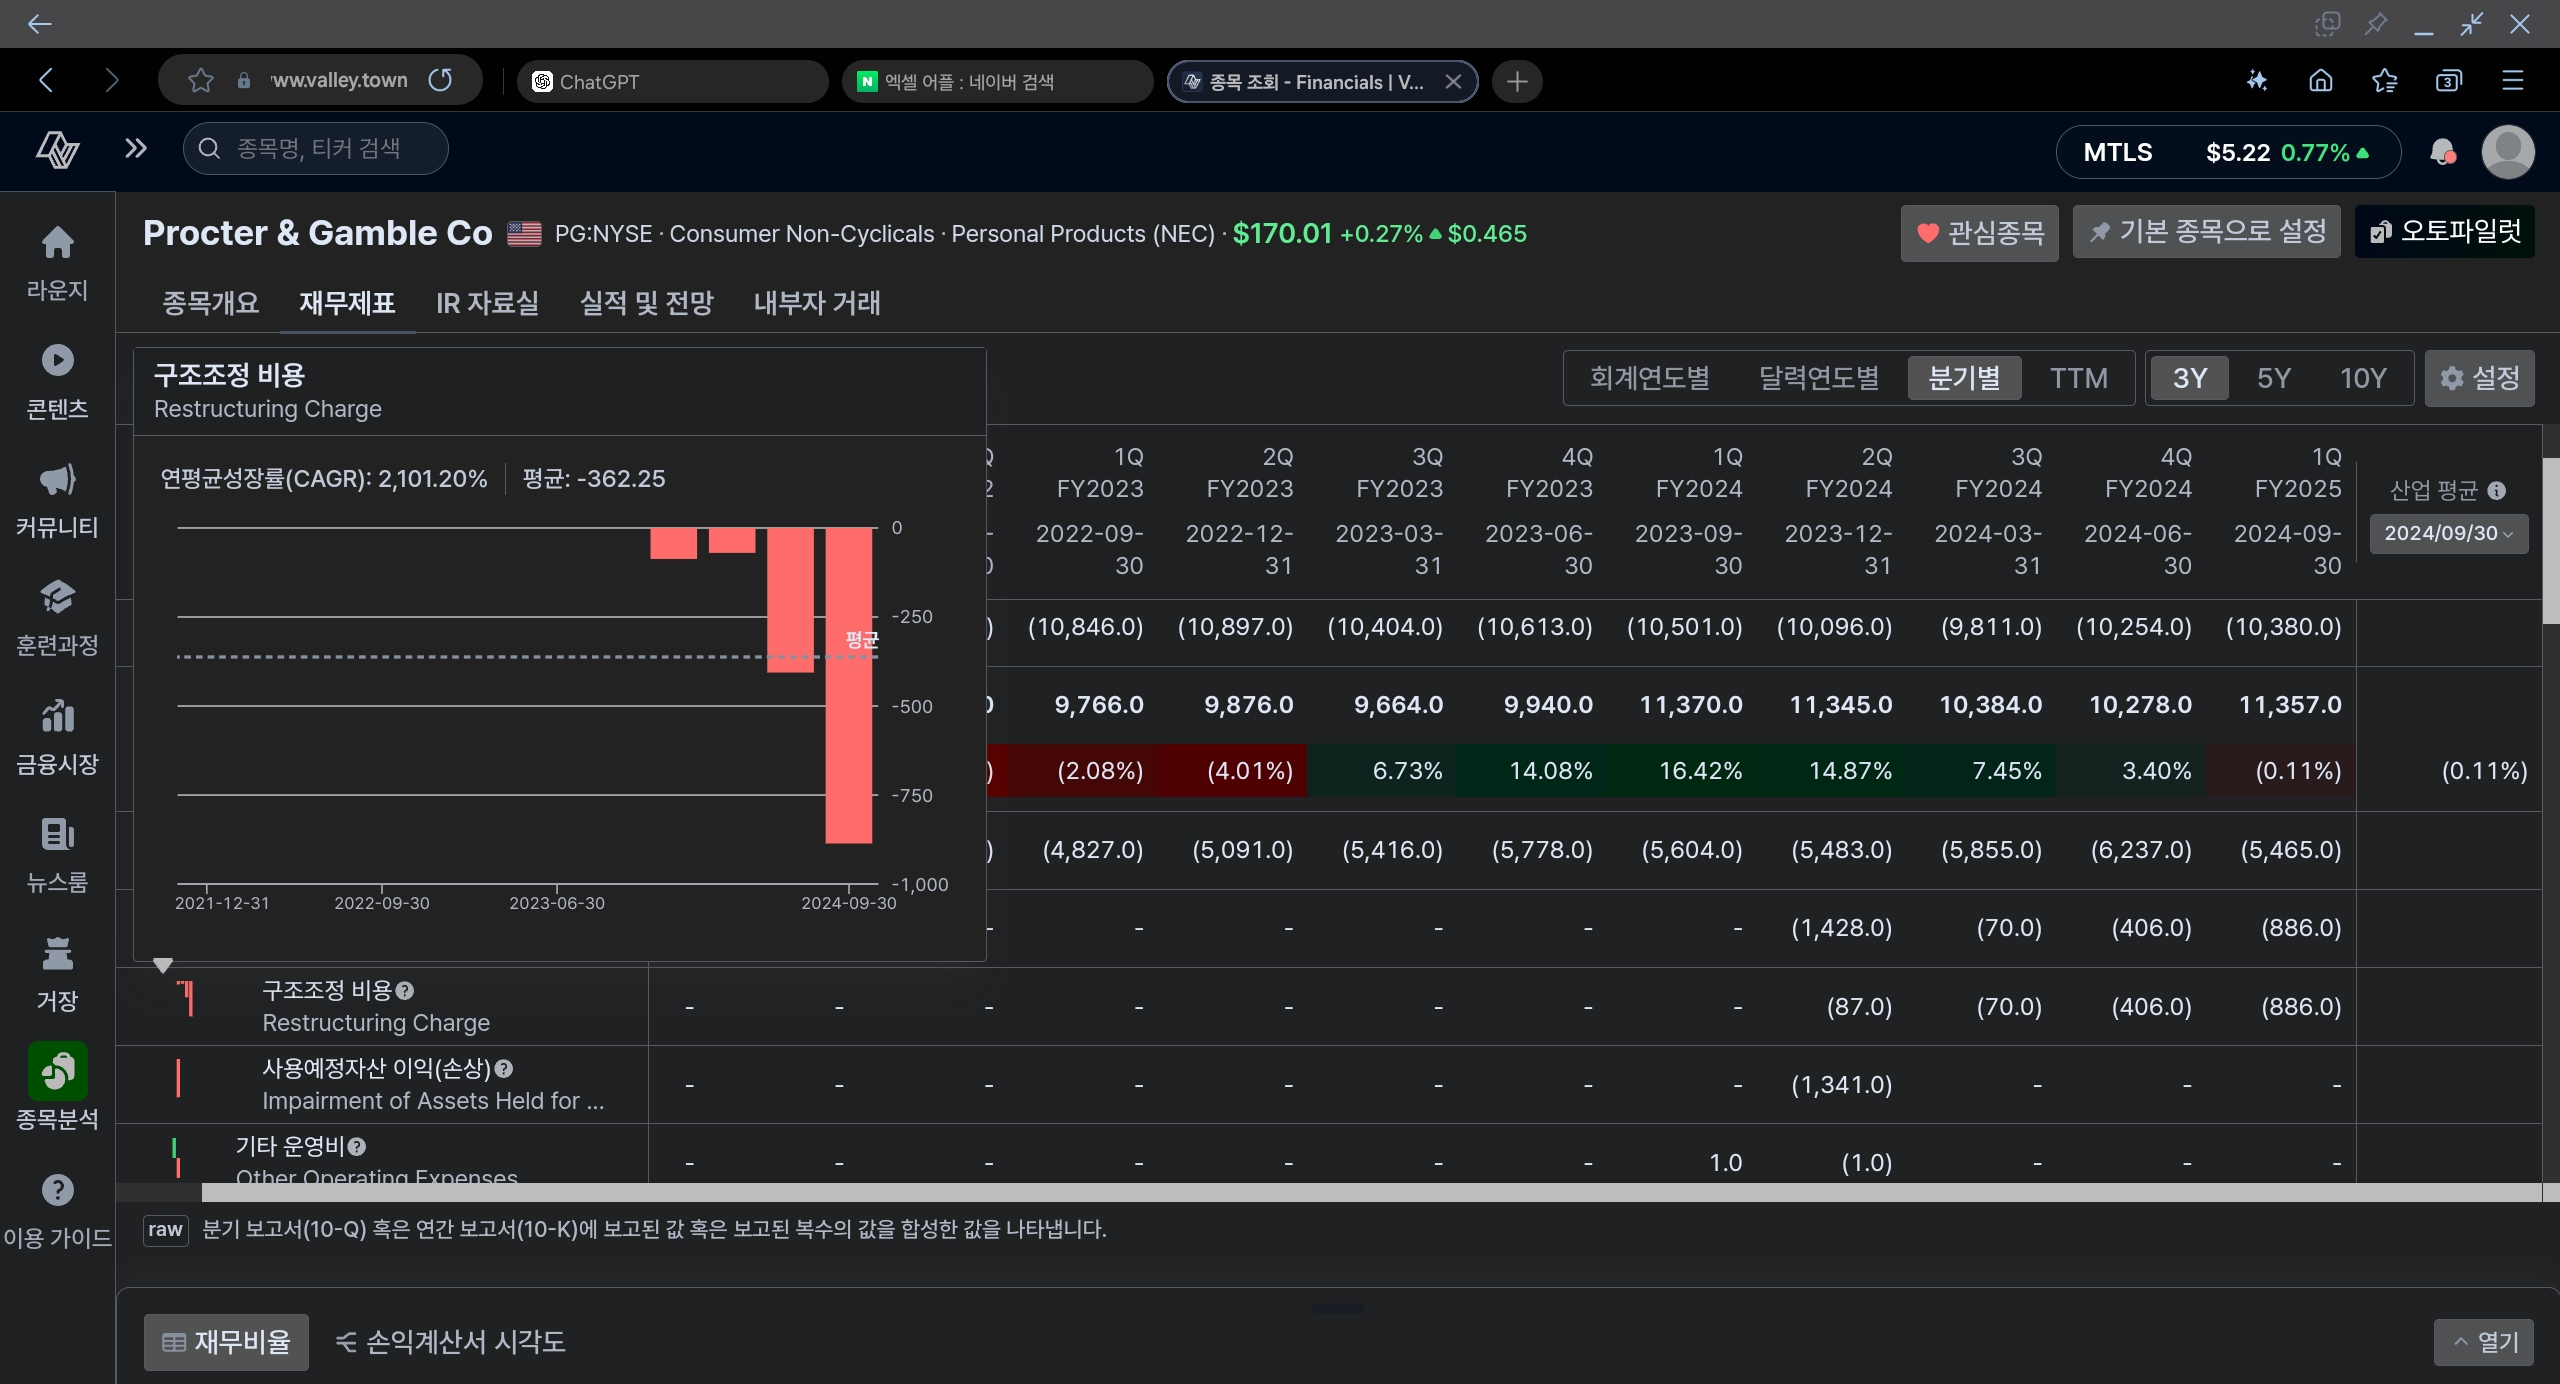Open the 종목분석 sidebar icon
Viewport: 2560px width, 1384px height.
[57, 1071]
